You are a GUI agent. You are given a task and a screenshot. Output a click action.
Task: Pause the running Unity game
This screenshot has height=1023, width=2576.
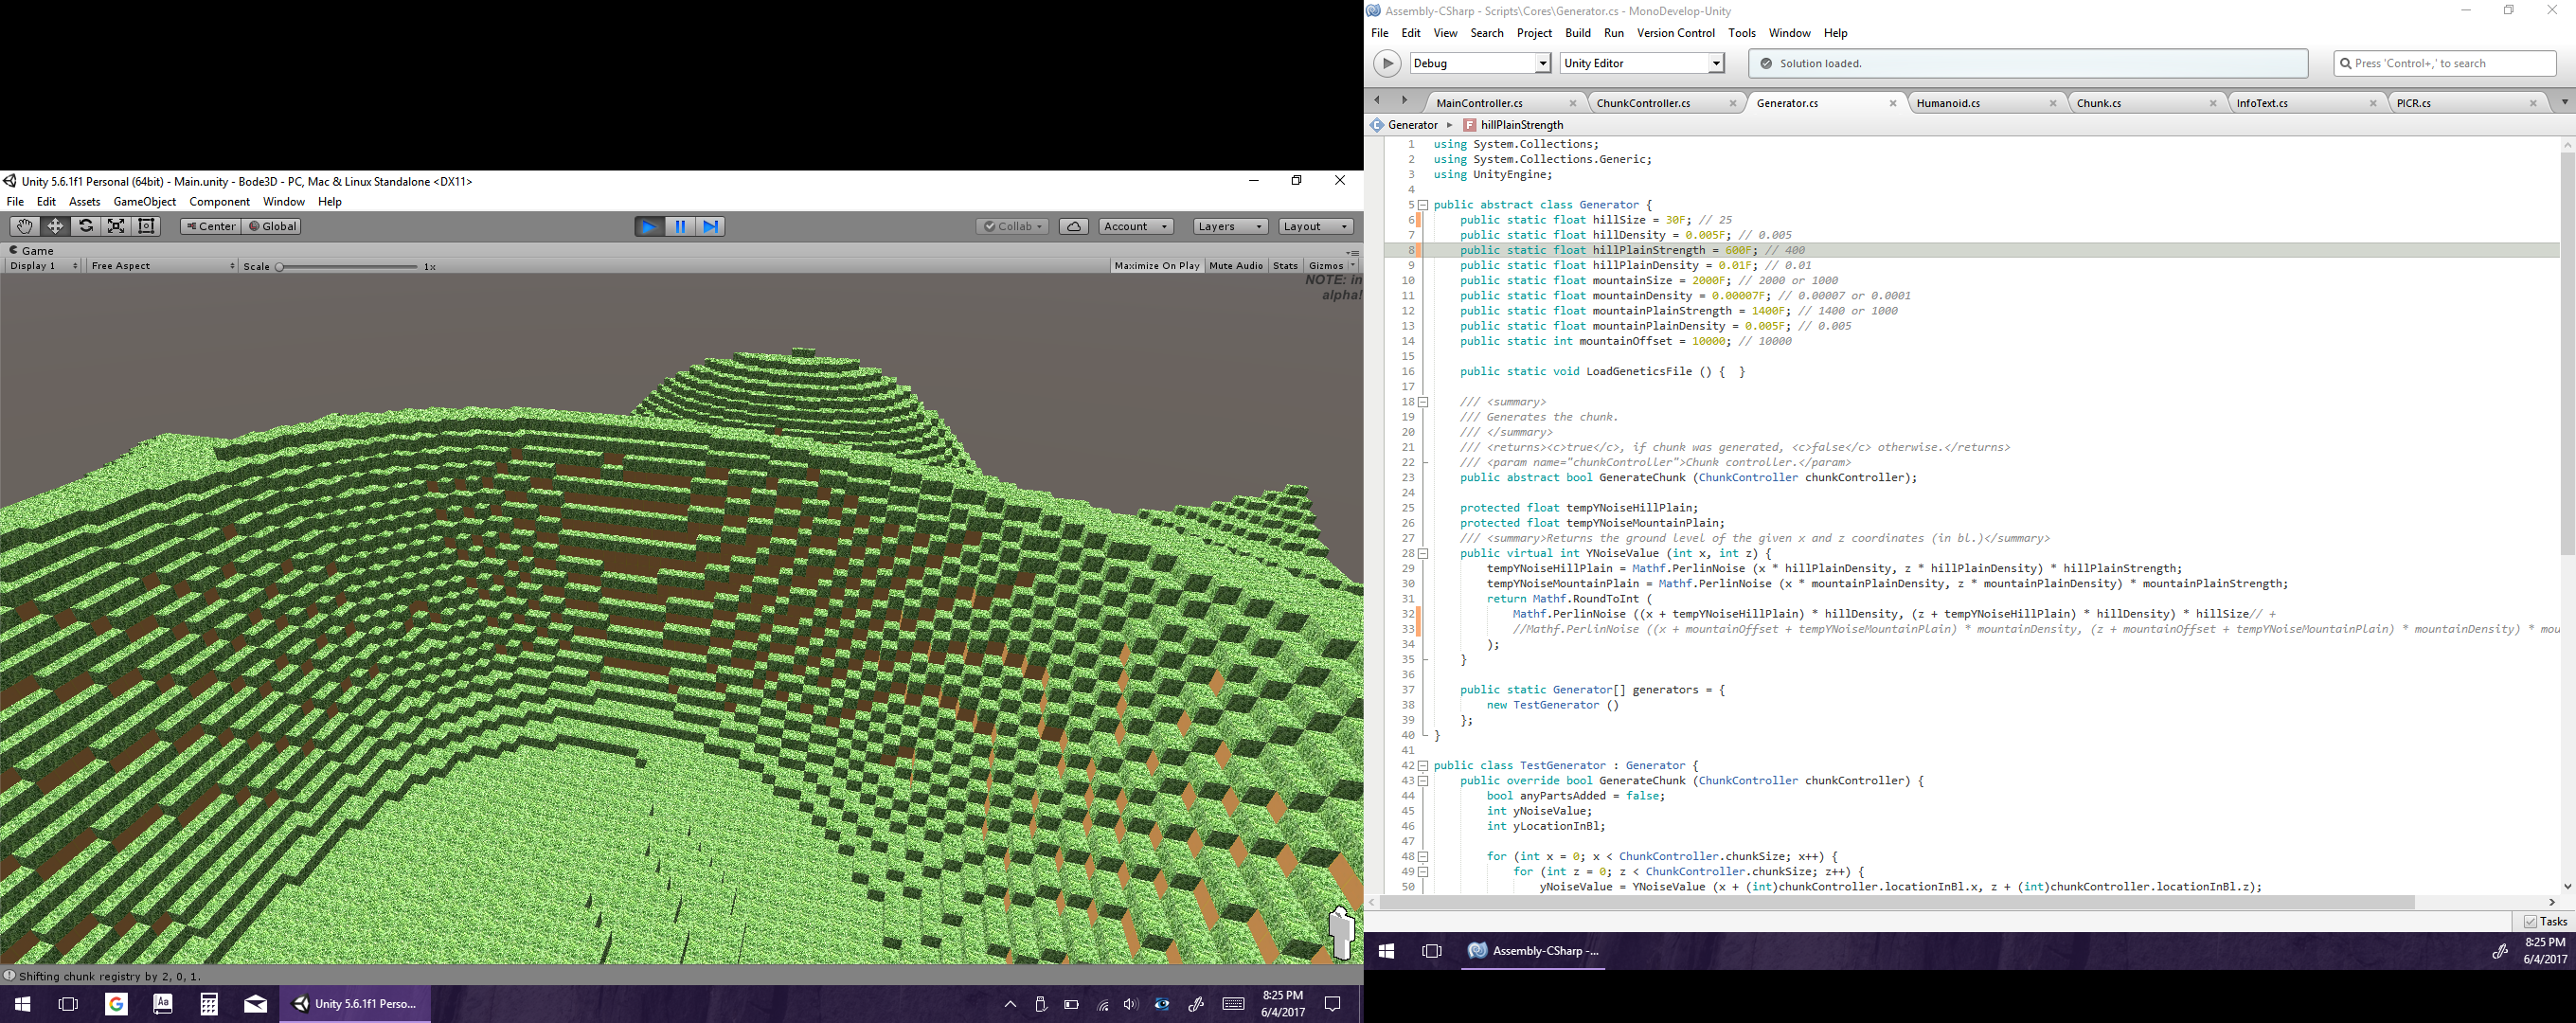tap(680, 227)
